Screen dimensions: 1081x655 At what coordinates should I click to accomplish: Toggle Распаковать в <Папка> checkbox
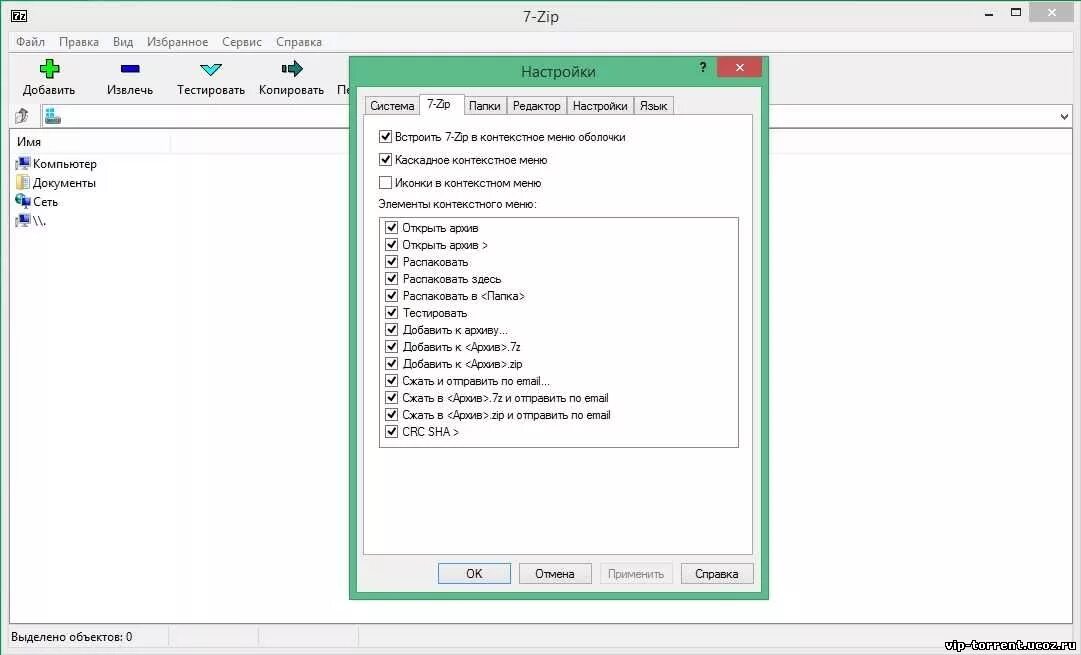click(392, 296)
